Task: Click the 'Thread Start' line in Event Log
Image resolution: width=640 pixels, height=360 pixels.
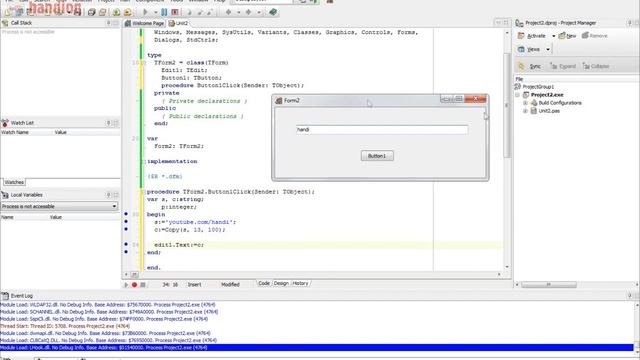Action: click(65, 326)
